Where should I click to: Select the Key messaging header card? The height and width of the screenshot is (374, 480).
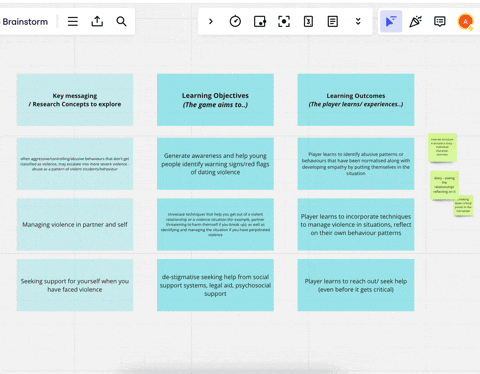(x=75, y=100)
